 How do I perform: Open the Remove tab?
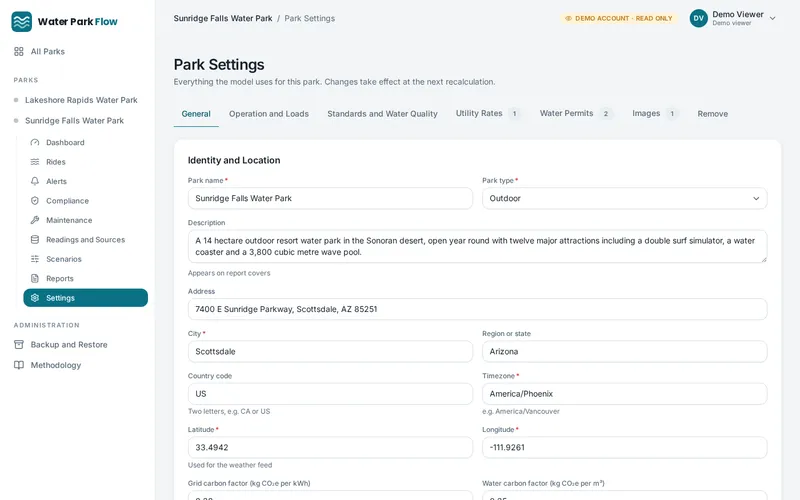713,114
